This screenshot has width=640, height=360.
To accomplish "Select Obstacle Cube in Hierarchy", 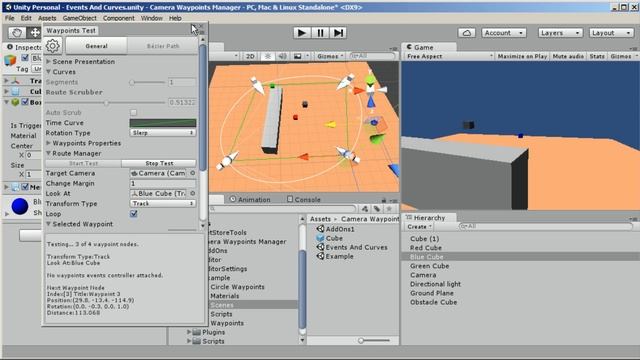I will (433, 302).
